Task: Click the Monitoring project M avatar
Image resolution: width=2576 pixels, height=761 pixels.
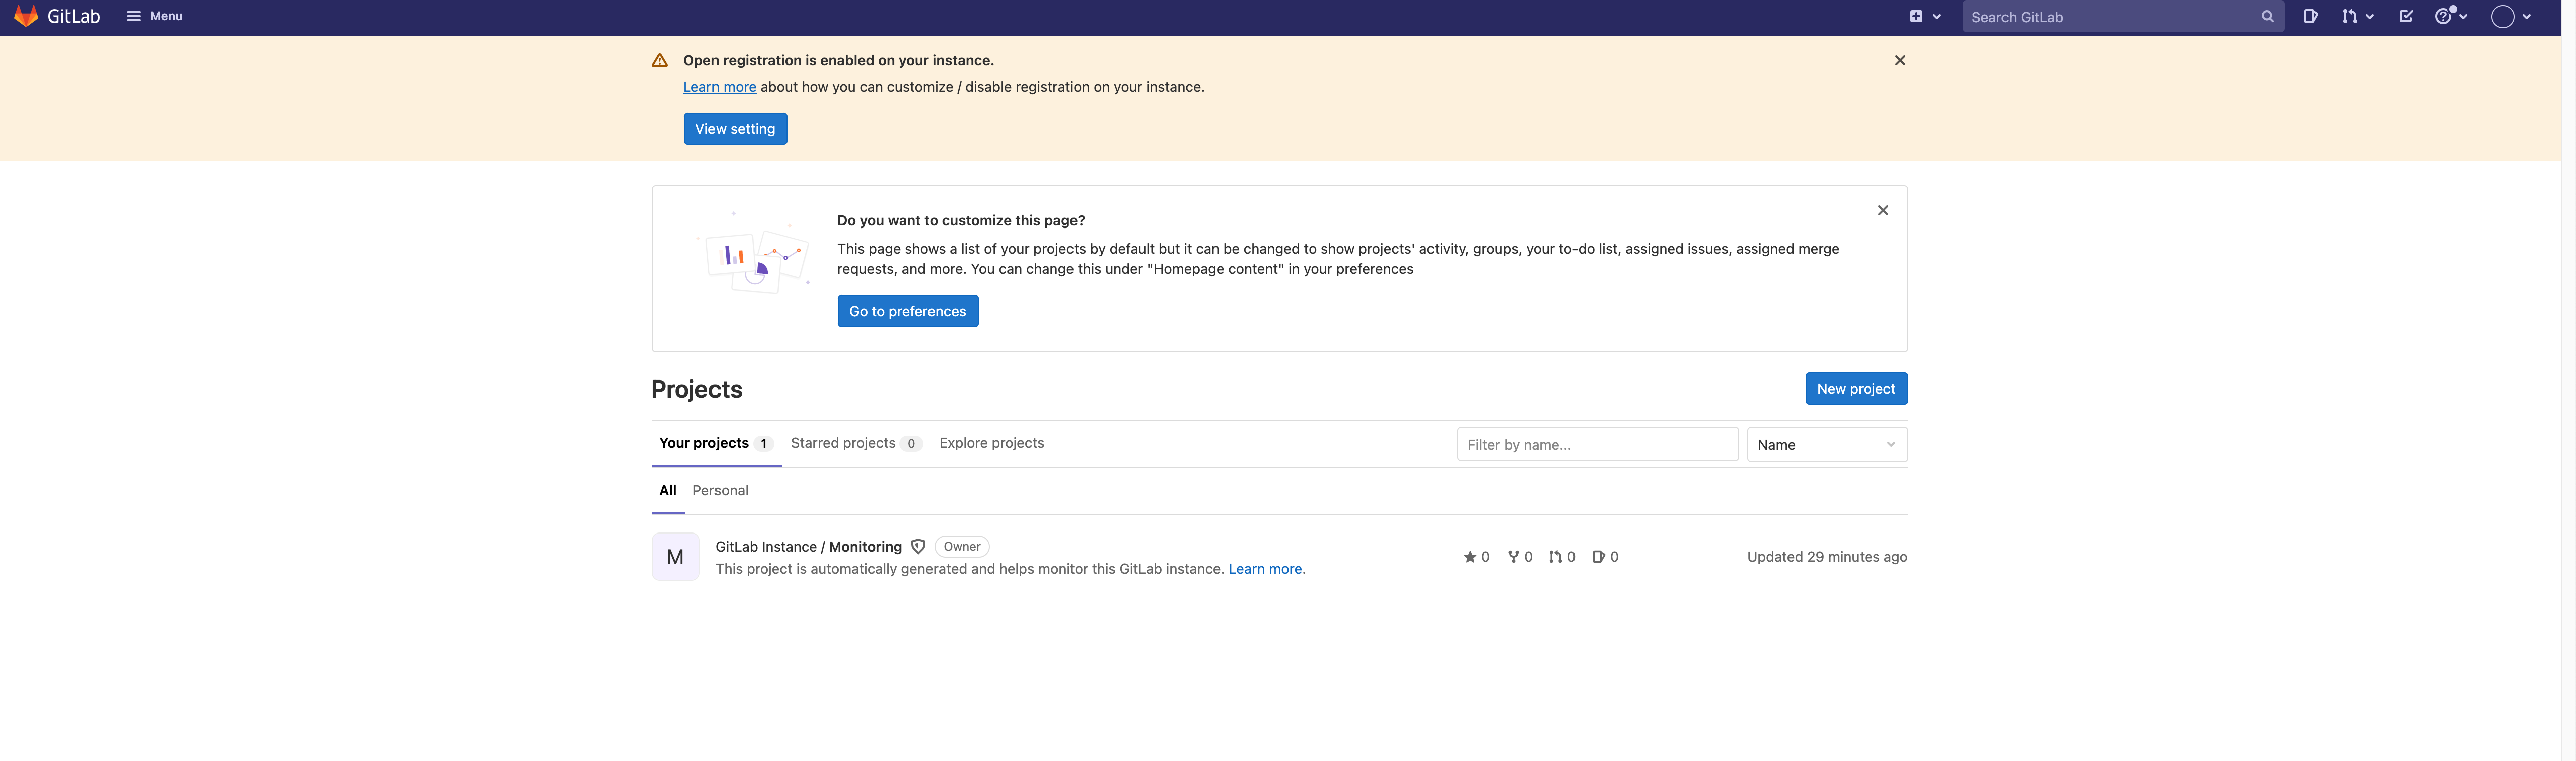Action: pos(675,557)
